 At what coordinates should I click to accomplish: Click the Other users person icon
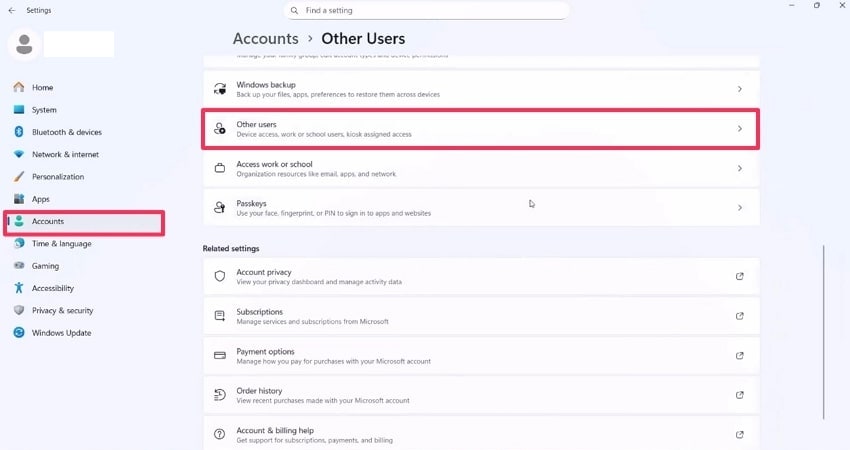click(x=220, y=128)
